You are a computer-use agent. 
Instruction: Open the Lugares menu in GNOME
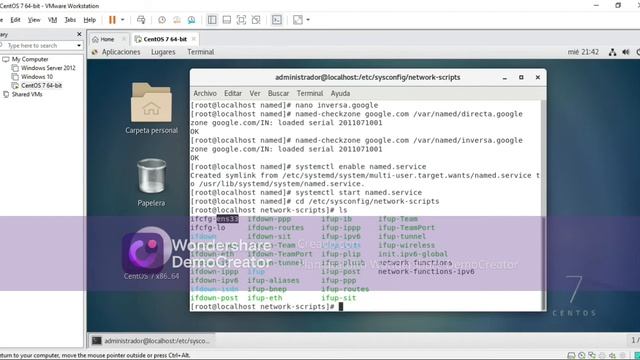pyautogui.click(x=163, y=52)
